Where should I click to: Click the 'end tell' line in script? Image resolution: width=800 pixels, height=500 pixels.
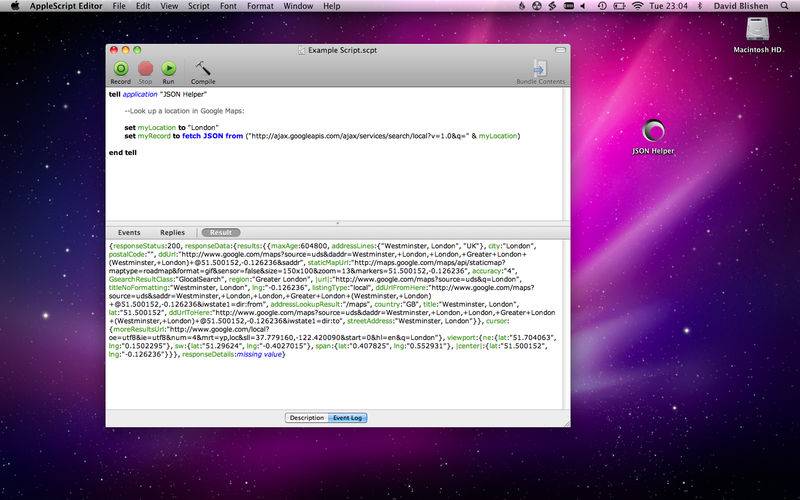123,153
